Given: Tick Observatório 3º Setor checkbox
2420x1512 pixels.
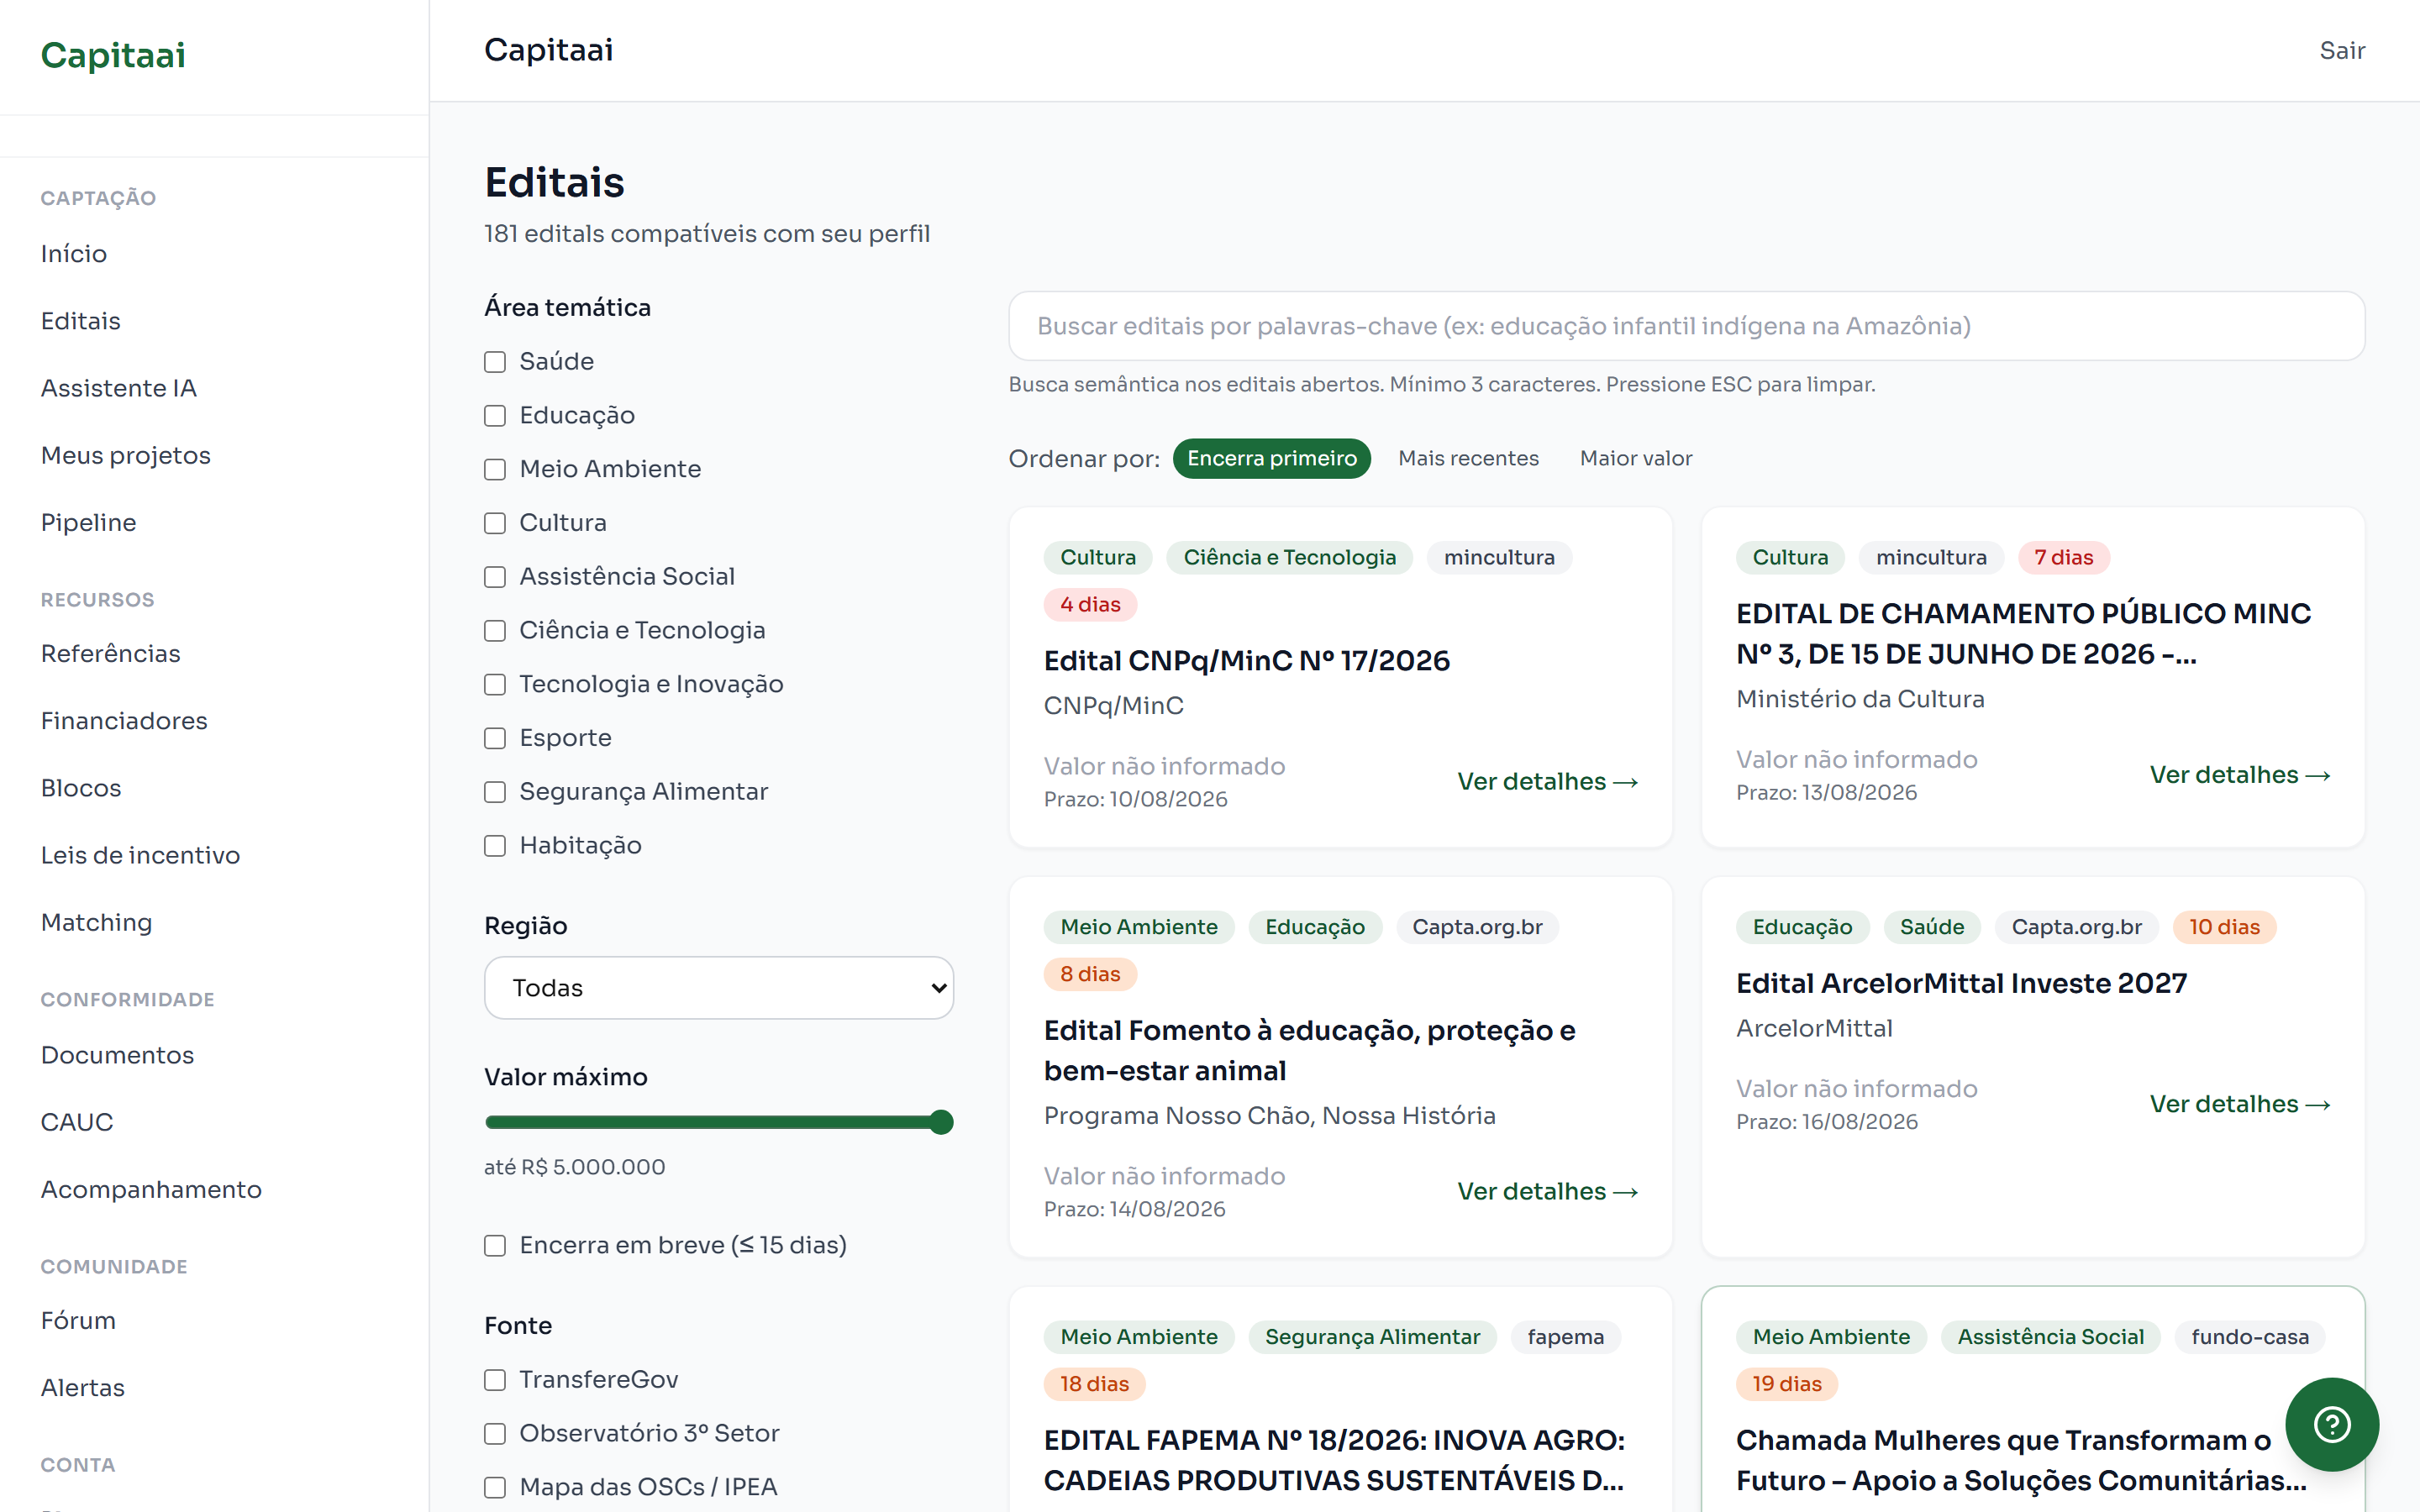Looking at the screenshot, I should click(495, 1434).
